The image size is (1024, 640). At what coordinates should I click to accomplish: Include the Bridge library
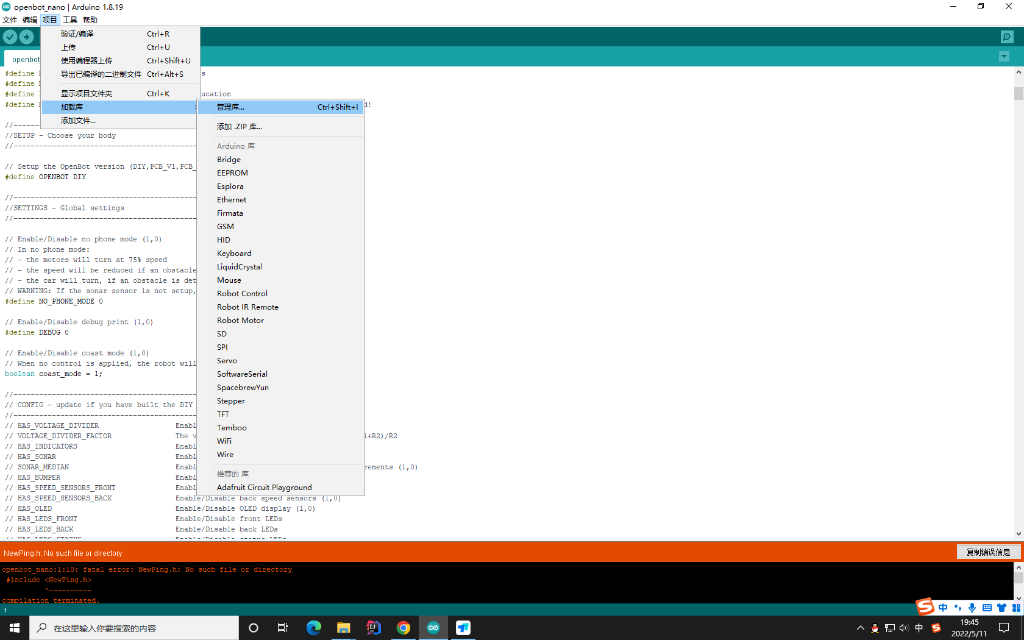pyautogui.click(x=281, y=159)
